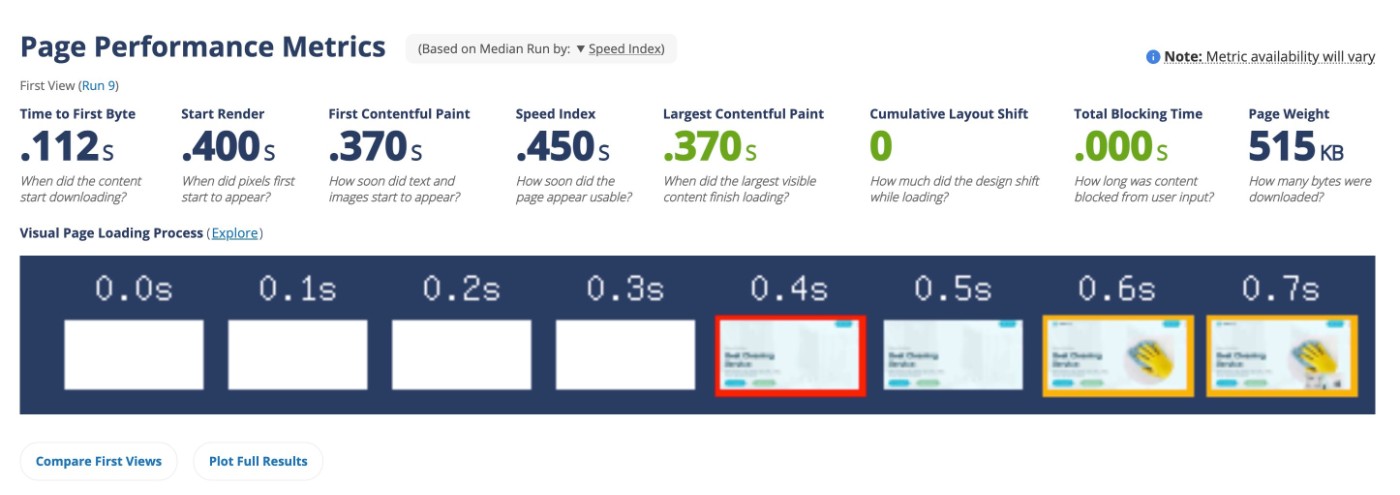Click the Page Performance Metrics title

(203, 47)
